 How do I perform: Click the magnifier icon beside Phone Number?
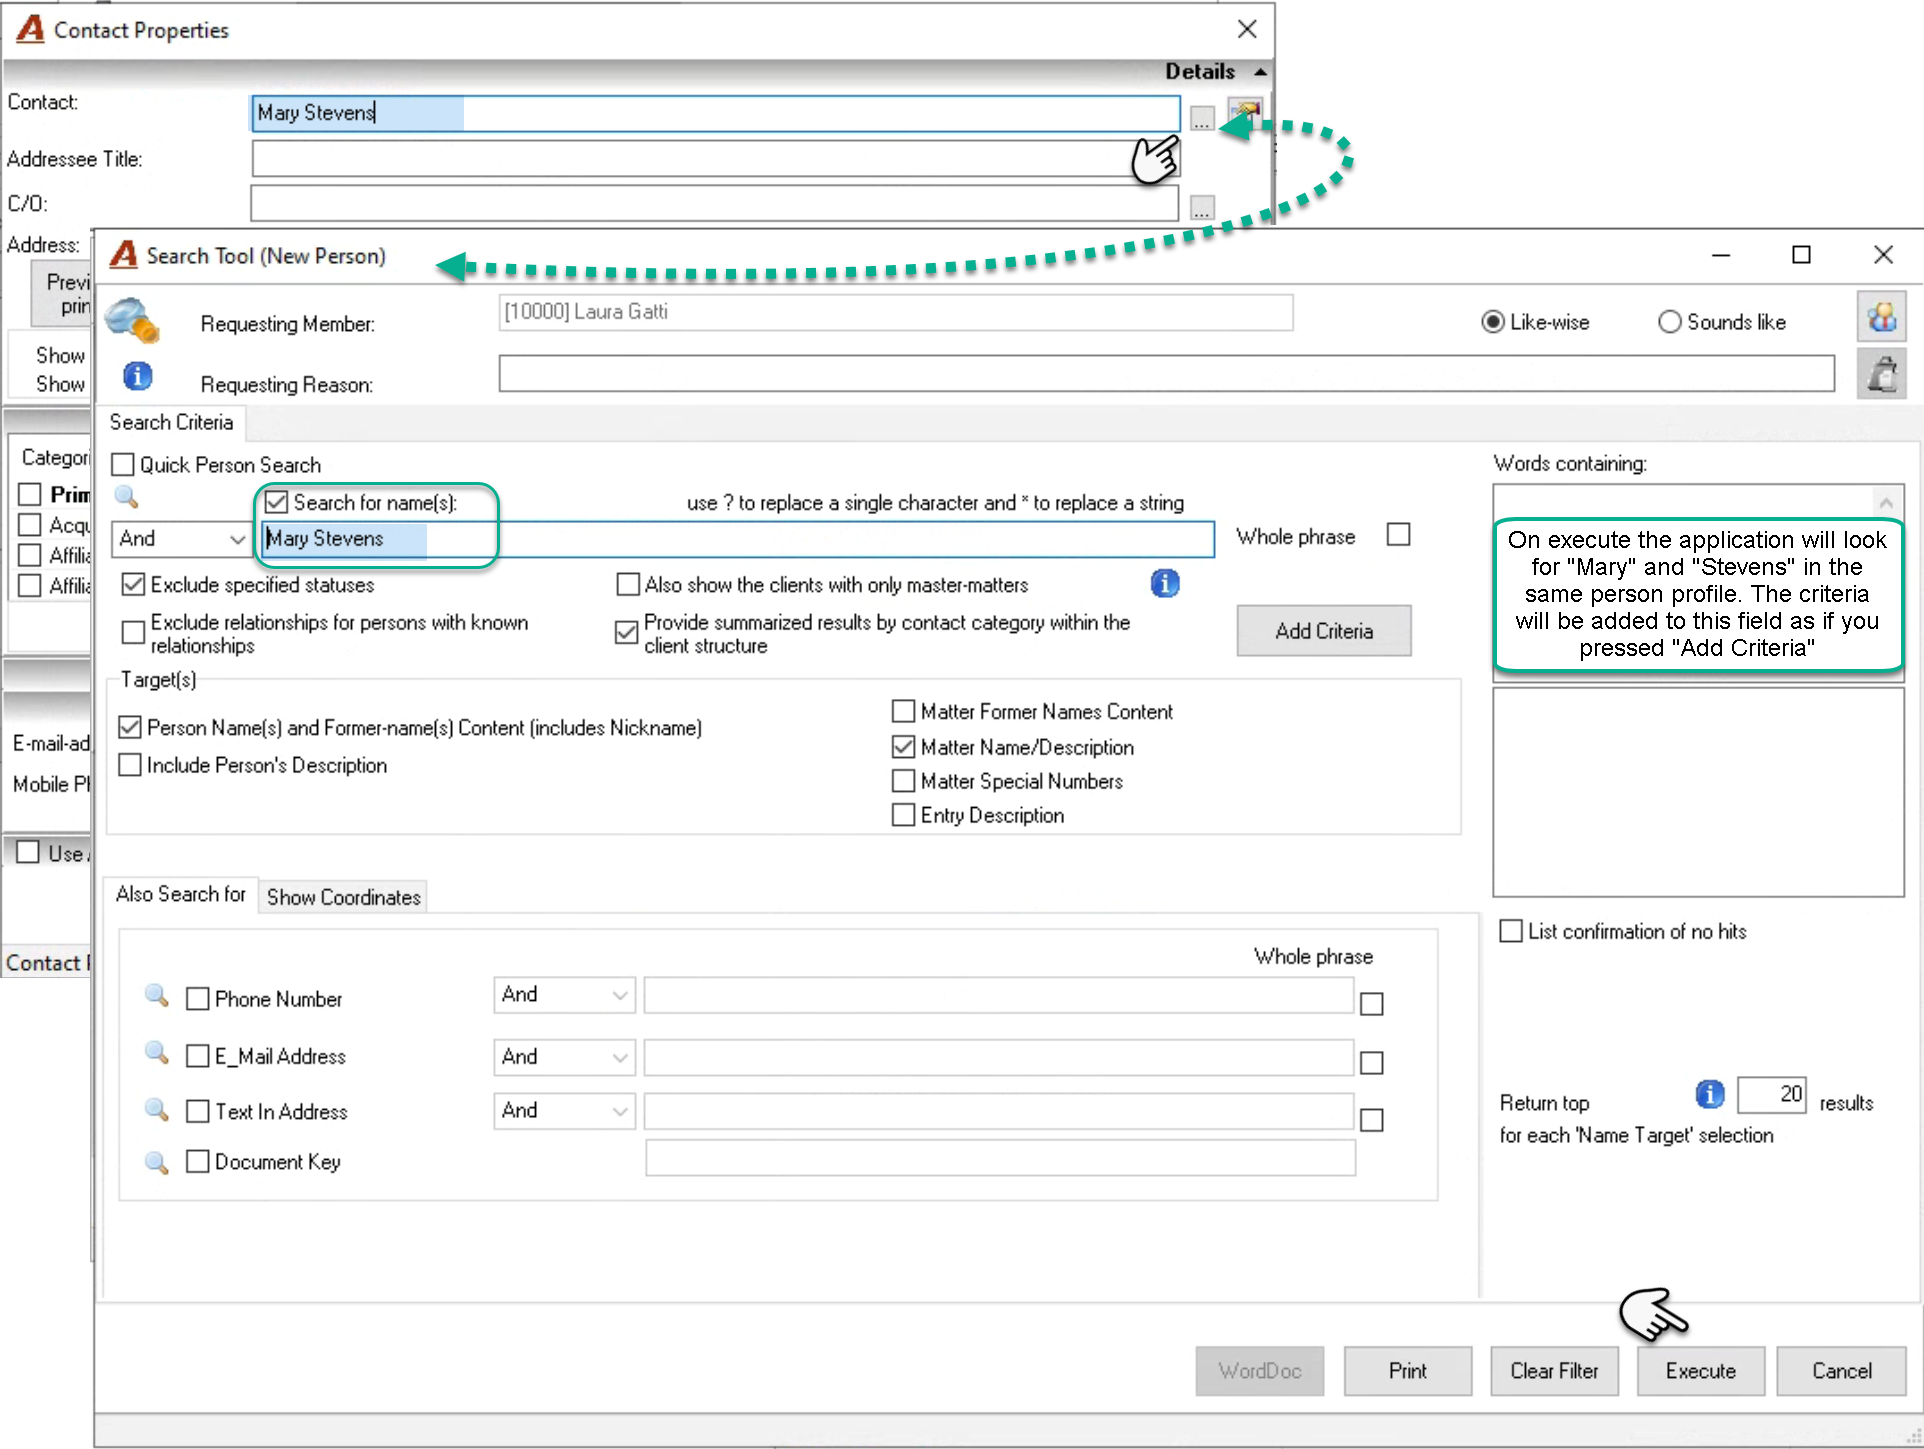156,995
